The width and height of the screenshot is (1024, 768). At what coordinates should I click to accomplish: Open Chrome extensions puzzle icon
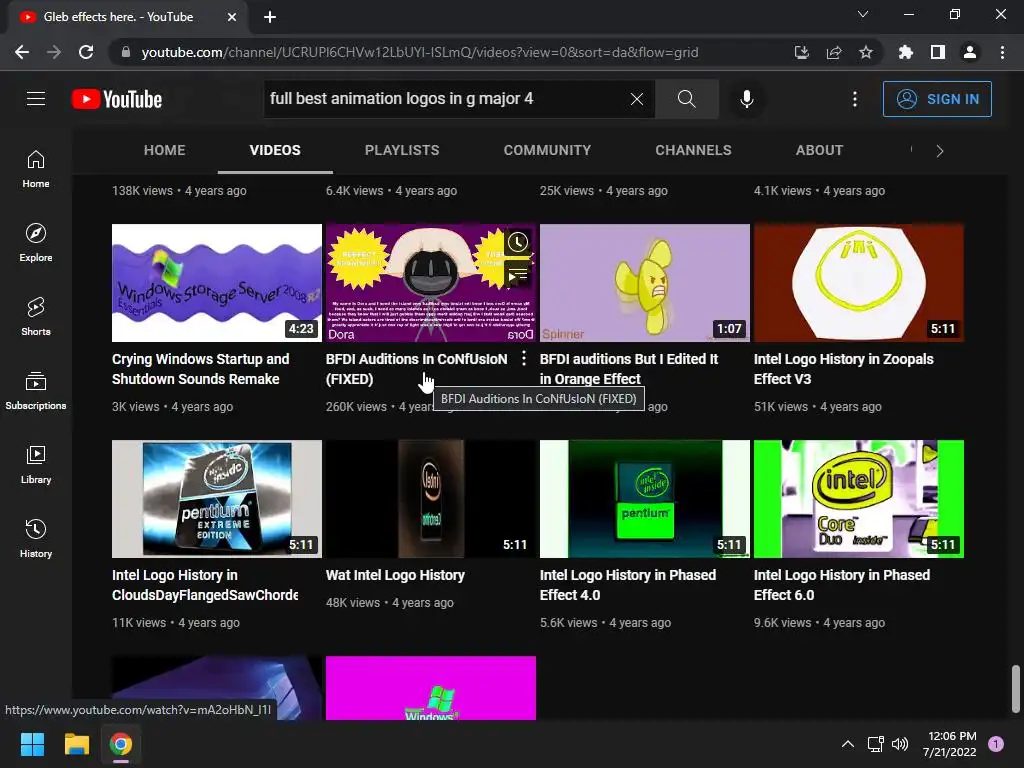pos(905,52)
